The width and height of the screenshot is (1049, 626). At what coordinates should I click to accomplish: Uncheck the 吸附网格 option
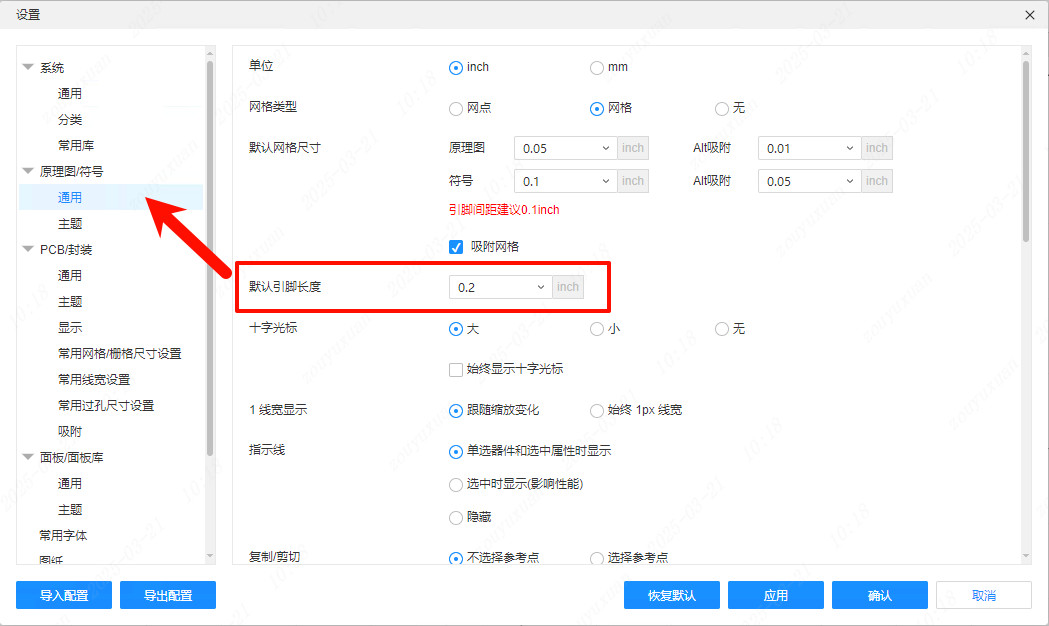[x=456, y=247]
